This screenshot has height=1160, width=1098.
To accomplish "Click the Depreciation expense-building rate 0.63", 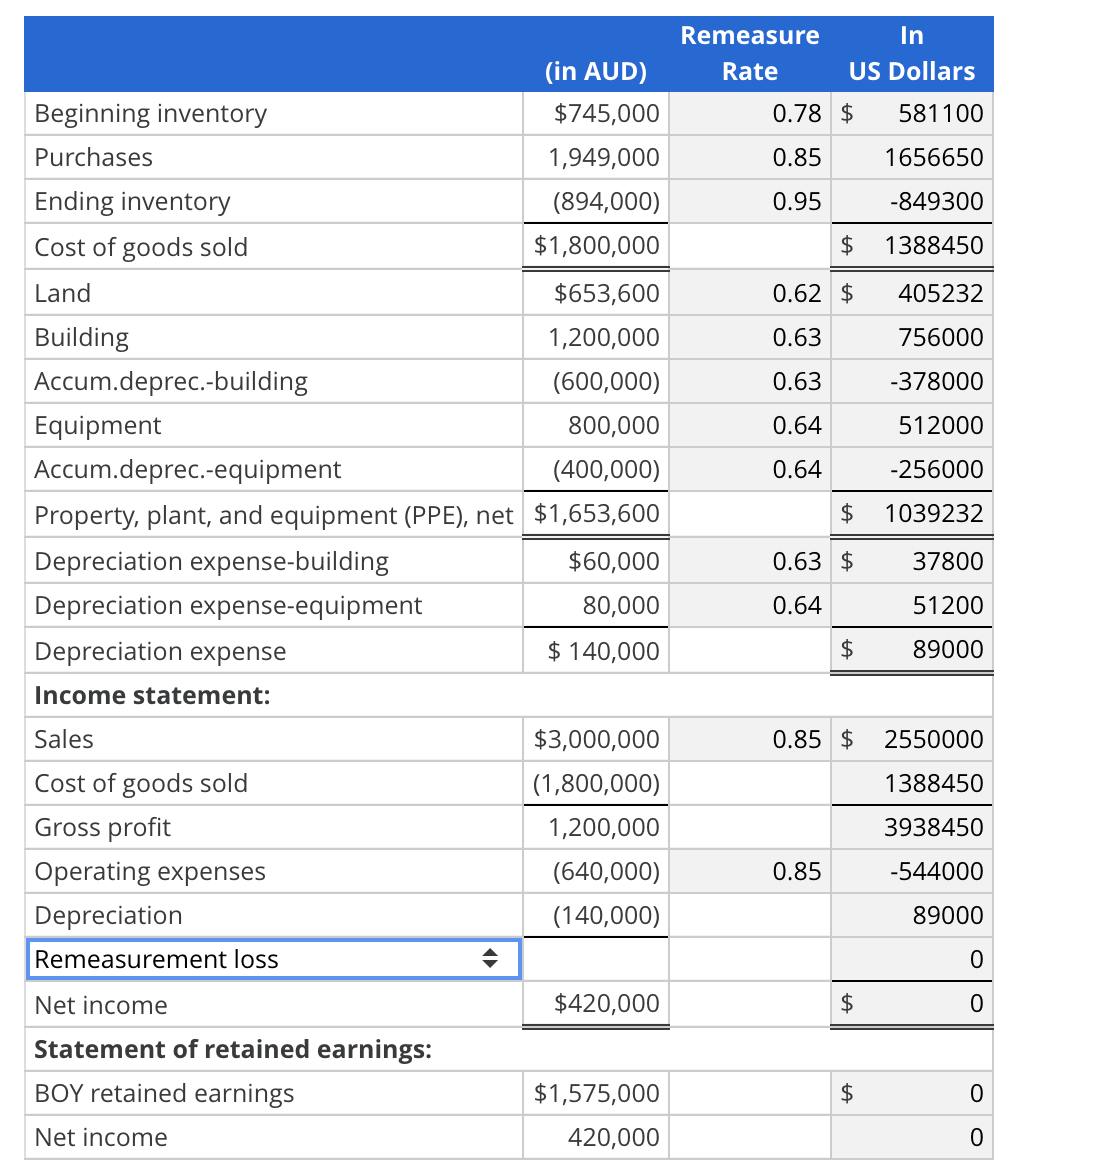I will [x=750, y=561].
